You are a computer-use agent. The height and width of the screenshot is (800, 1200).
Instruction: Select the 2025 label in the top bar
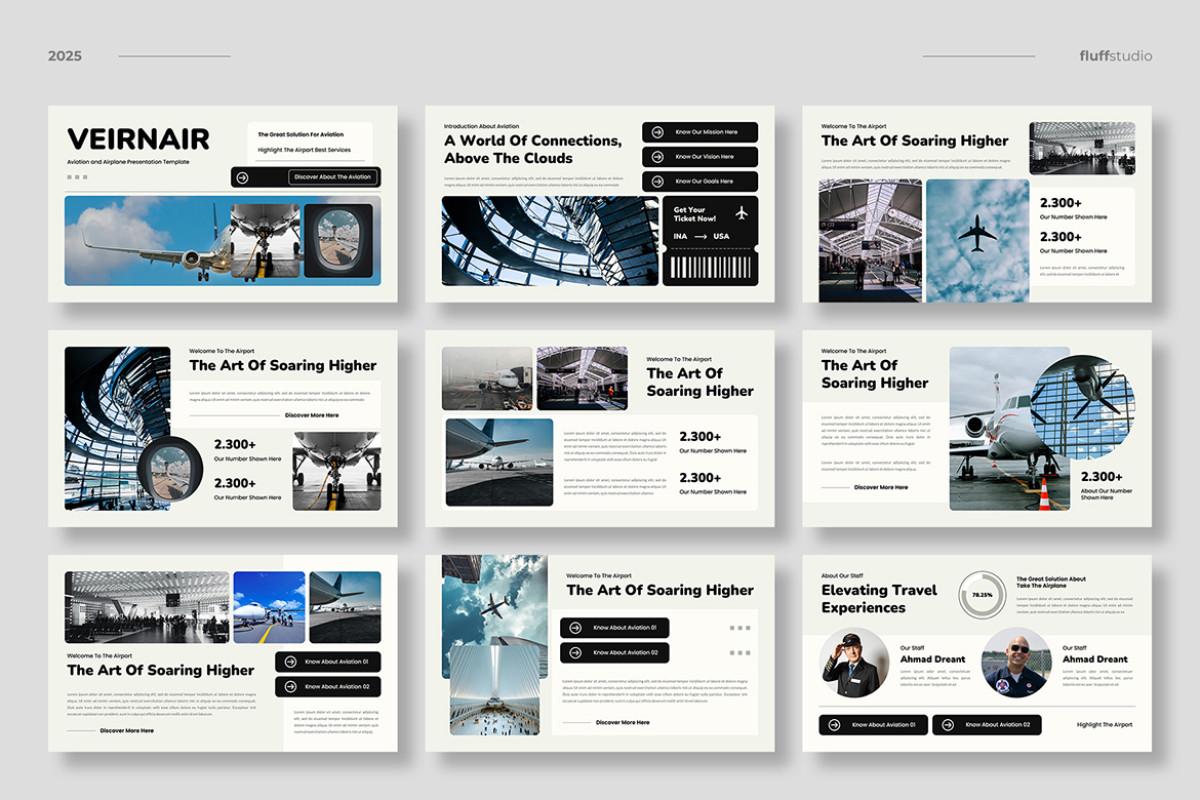63,55
